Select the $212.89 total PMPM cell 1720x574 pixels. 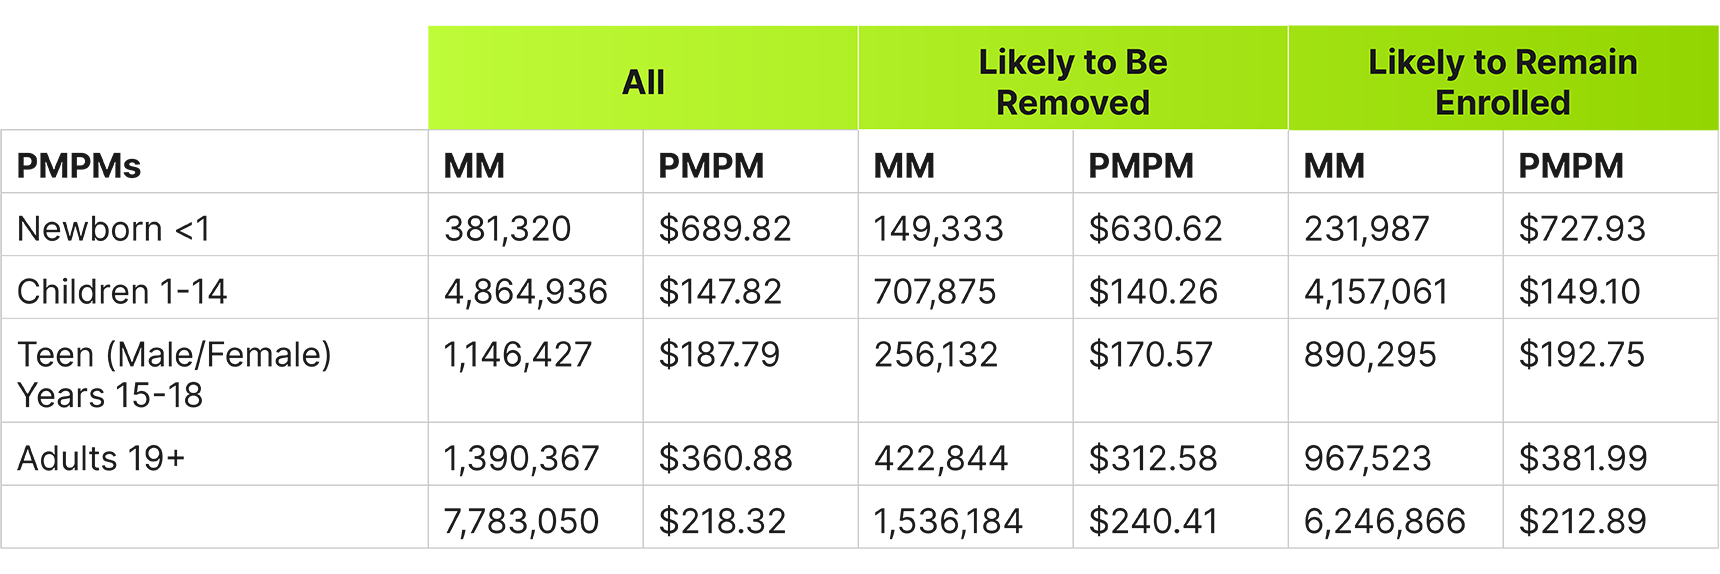tap(1611, 517)
